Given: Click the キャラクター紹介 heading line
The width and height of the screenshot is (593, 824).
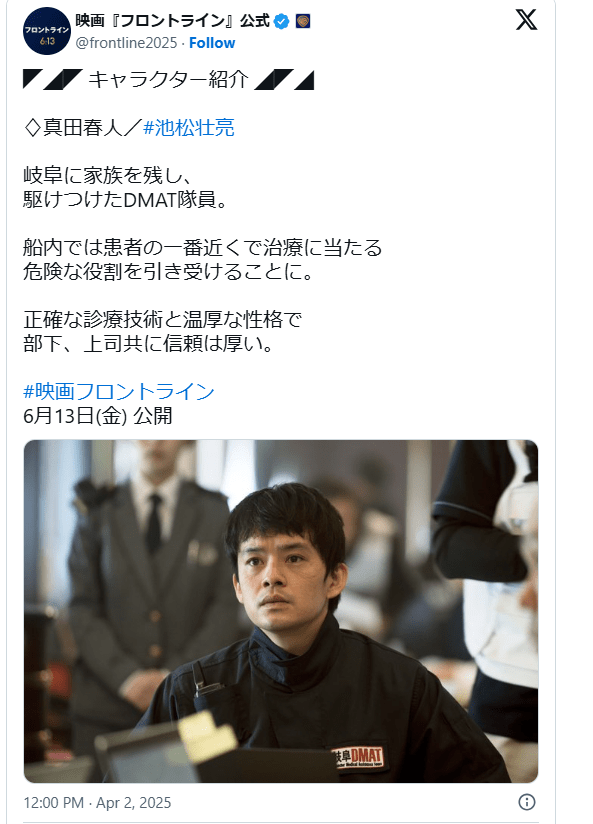Looking at the screenshot, I should (x=168, y=80).
